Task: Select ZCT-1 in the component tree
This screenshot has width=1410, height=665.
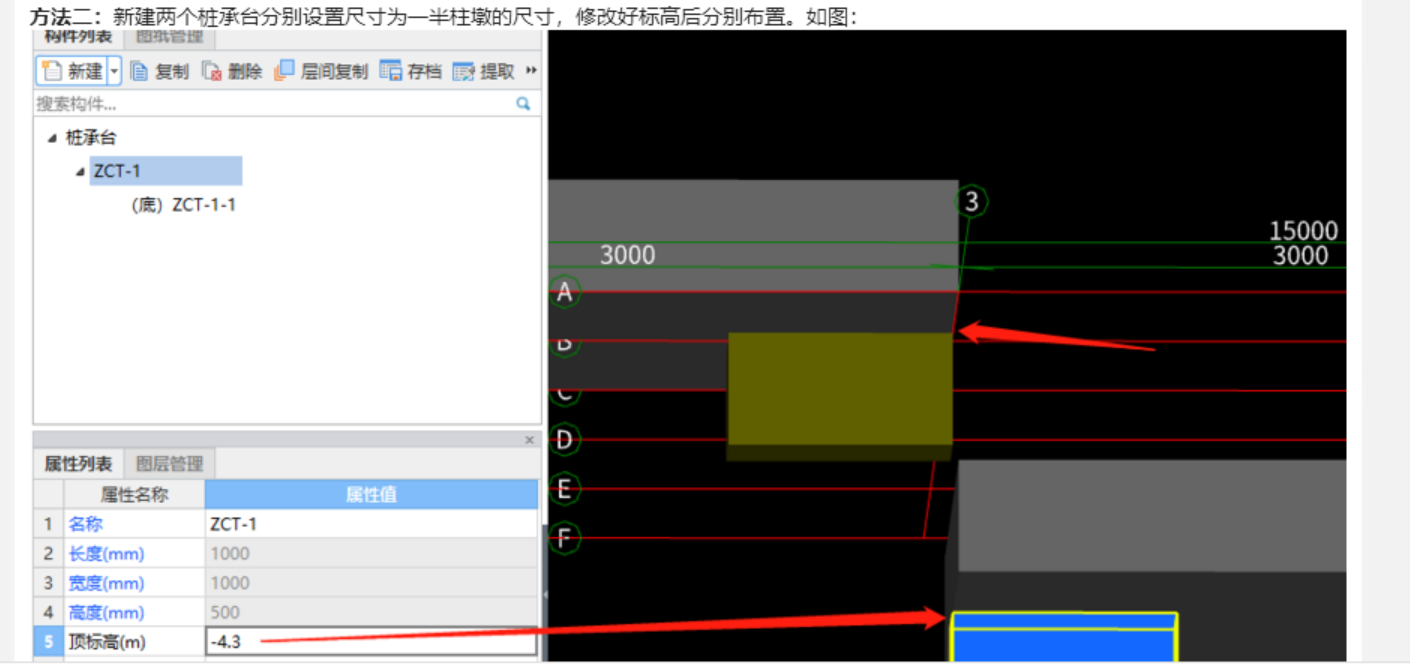Action: [165, 171]
